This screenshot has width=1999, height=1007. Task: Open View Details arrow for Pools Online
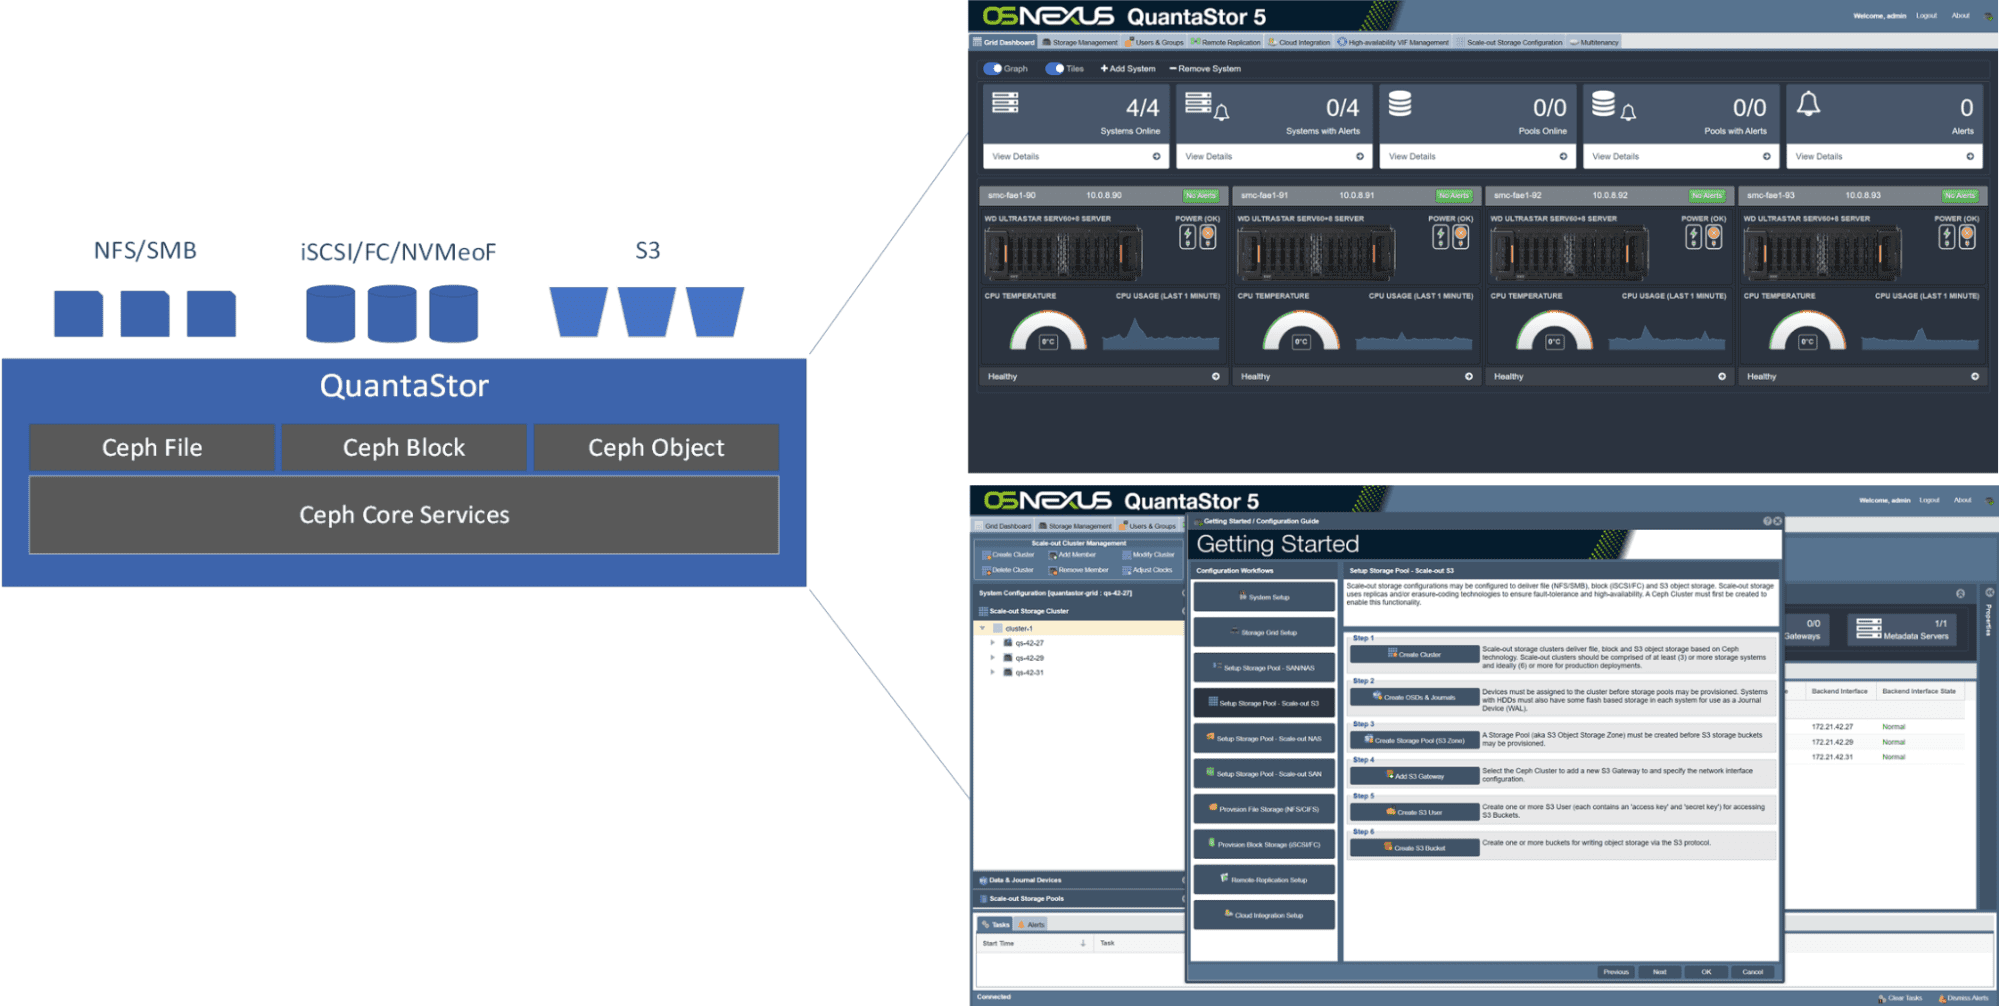coord(1563,156)
